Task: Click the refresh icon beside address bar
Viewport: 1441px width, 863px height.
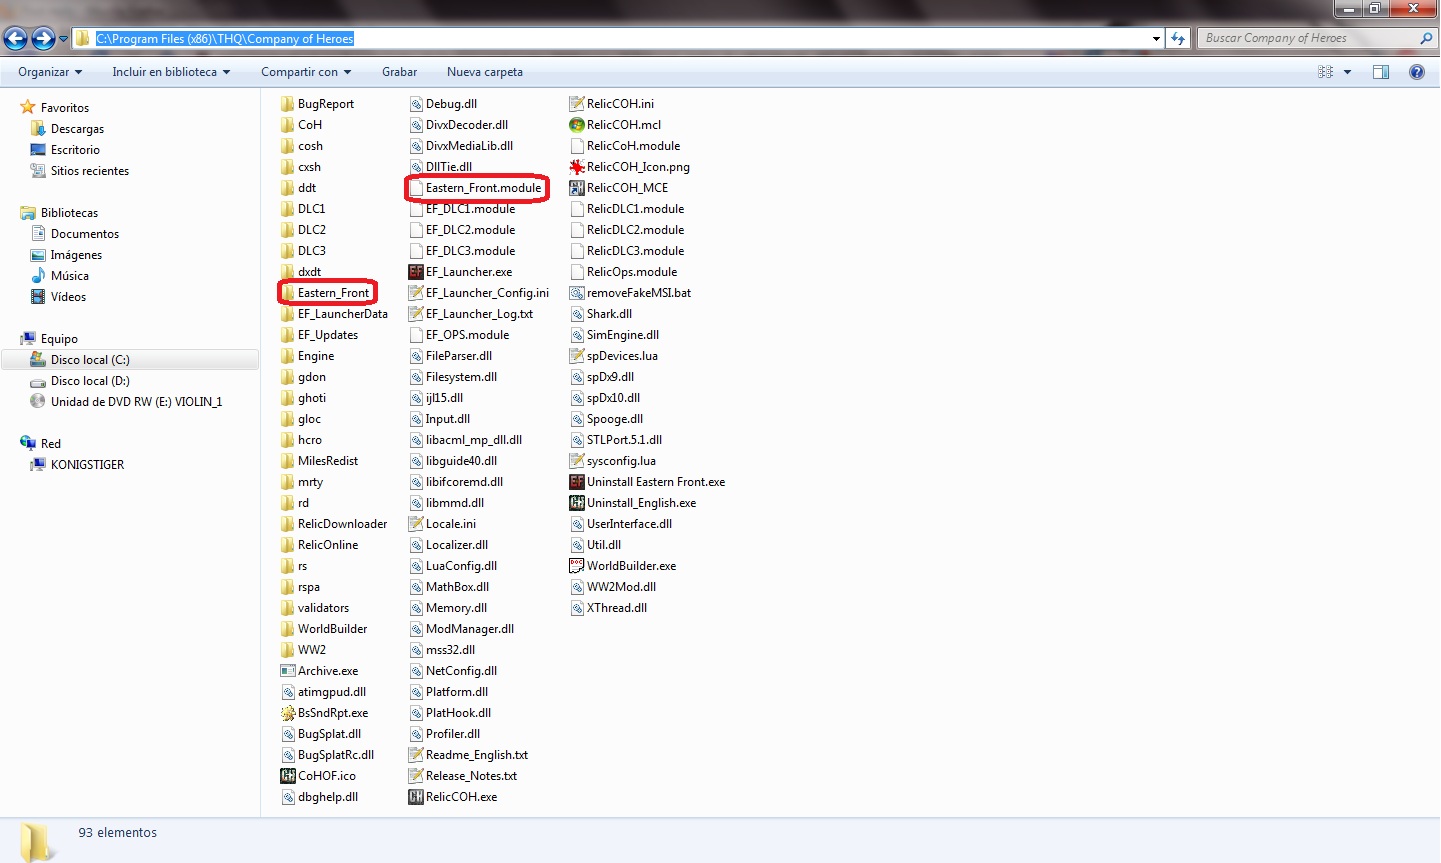Action: 1178,39
